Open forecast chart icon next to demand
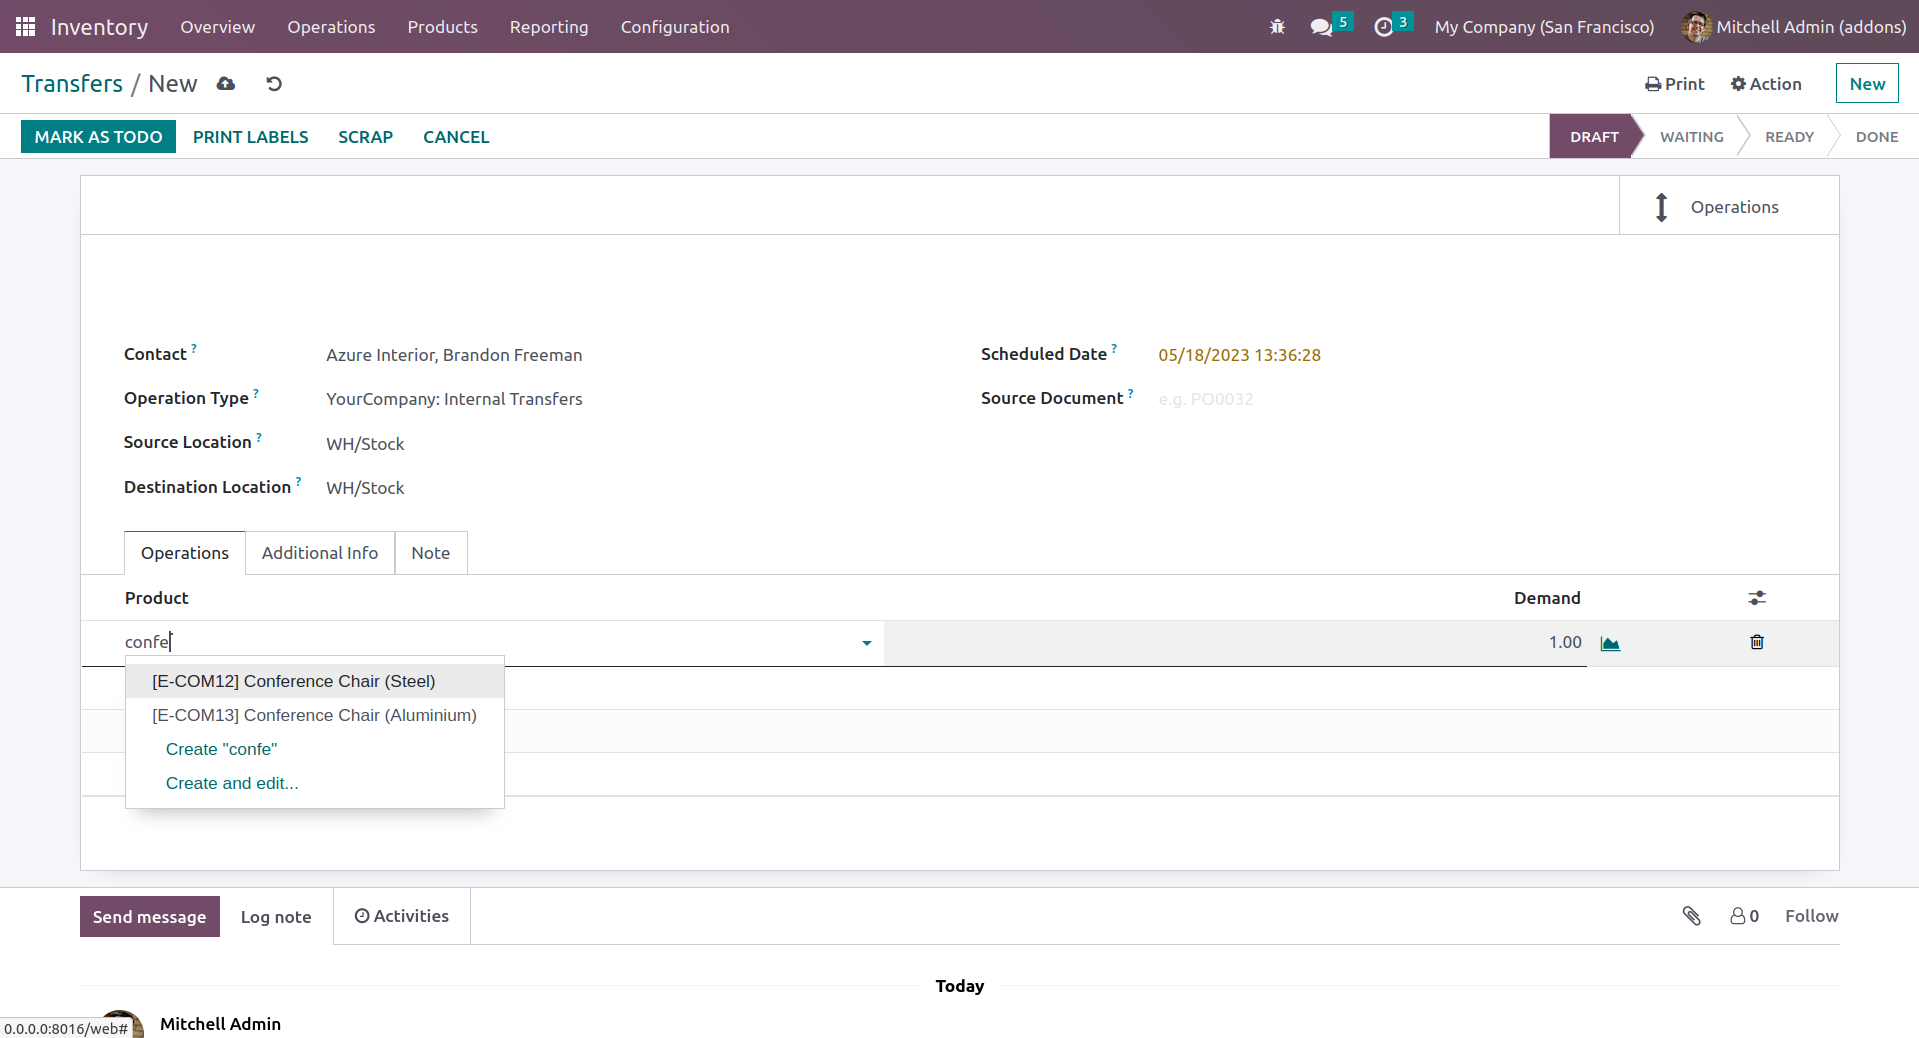 pyautogui.click(x=1610, y=643)
